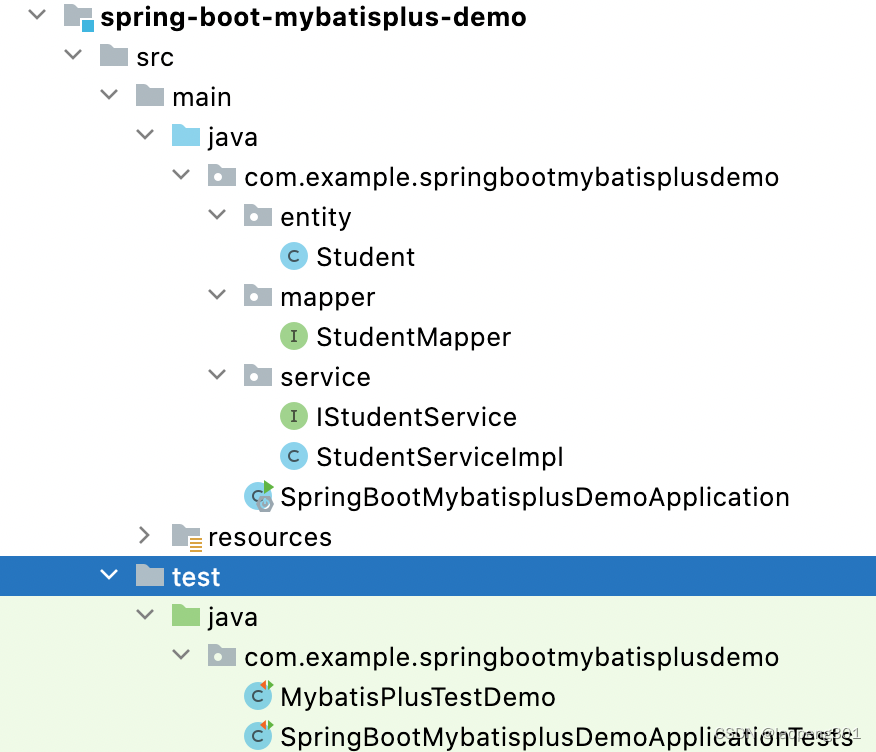The width and height of the screenshot is (876, 752).
Task: Collapse the mapper package chevron
Action: 218,296
